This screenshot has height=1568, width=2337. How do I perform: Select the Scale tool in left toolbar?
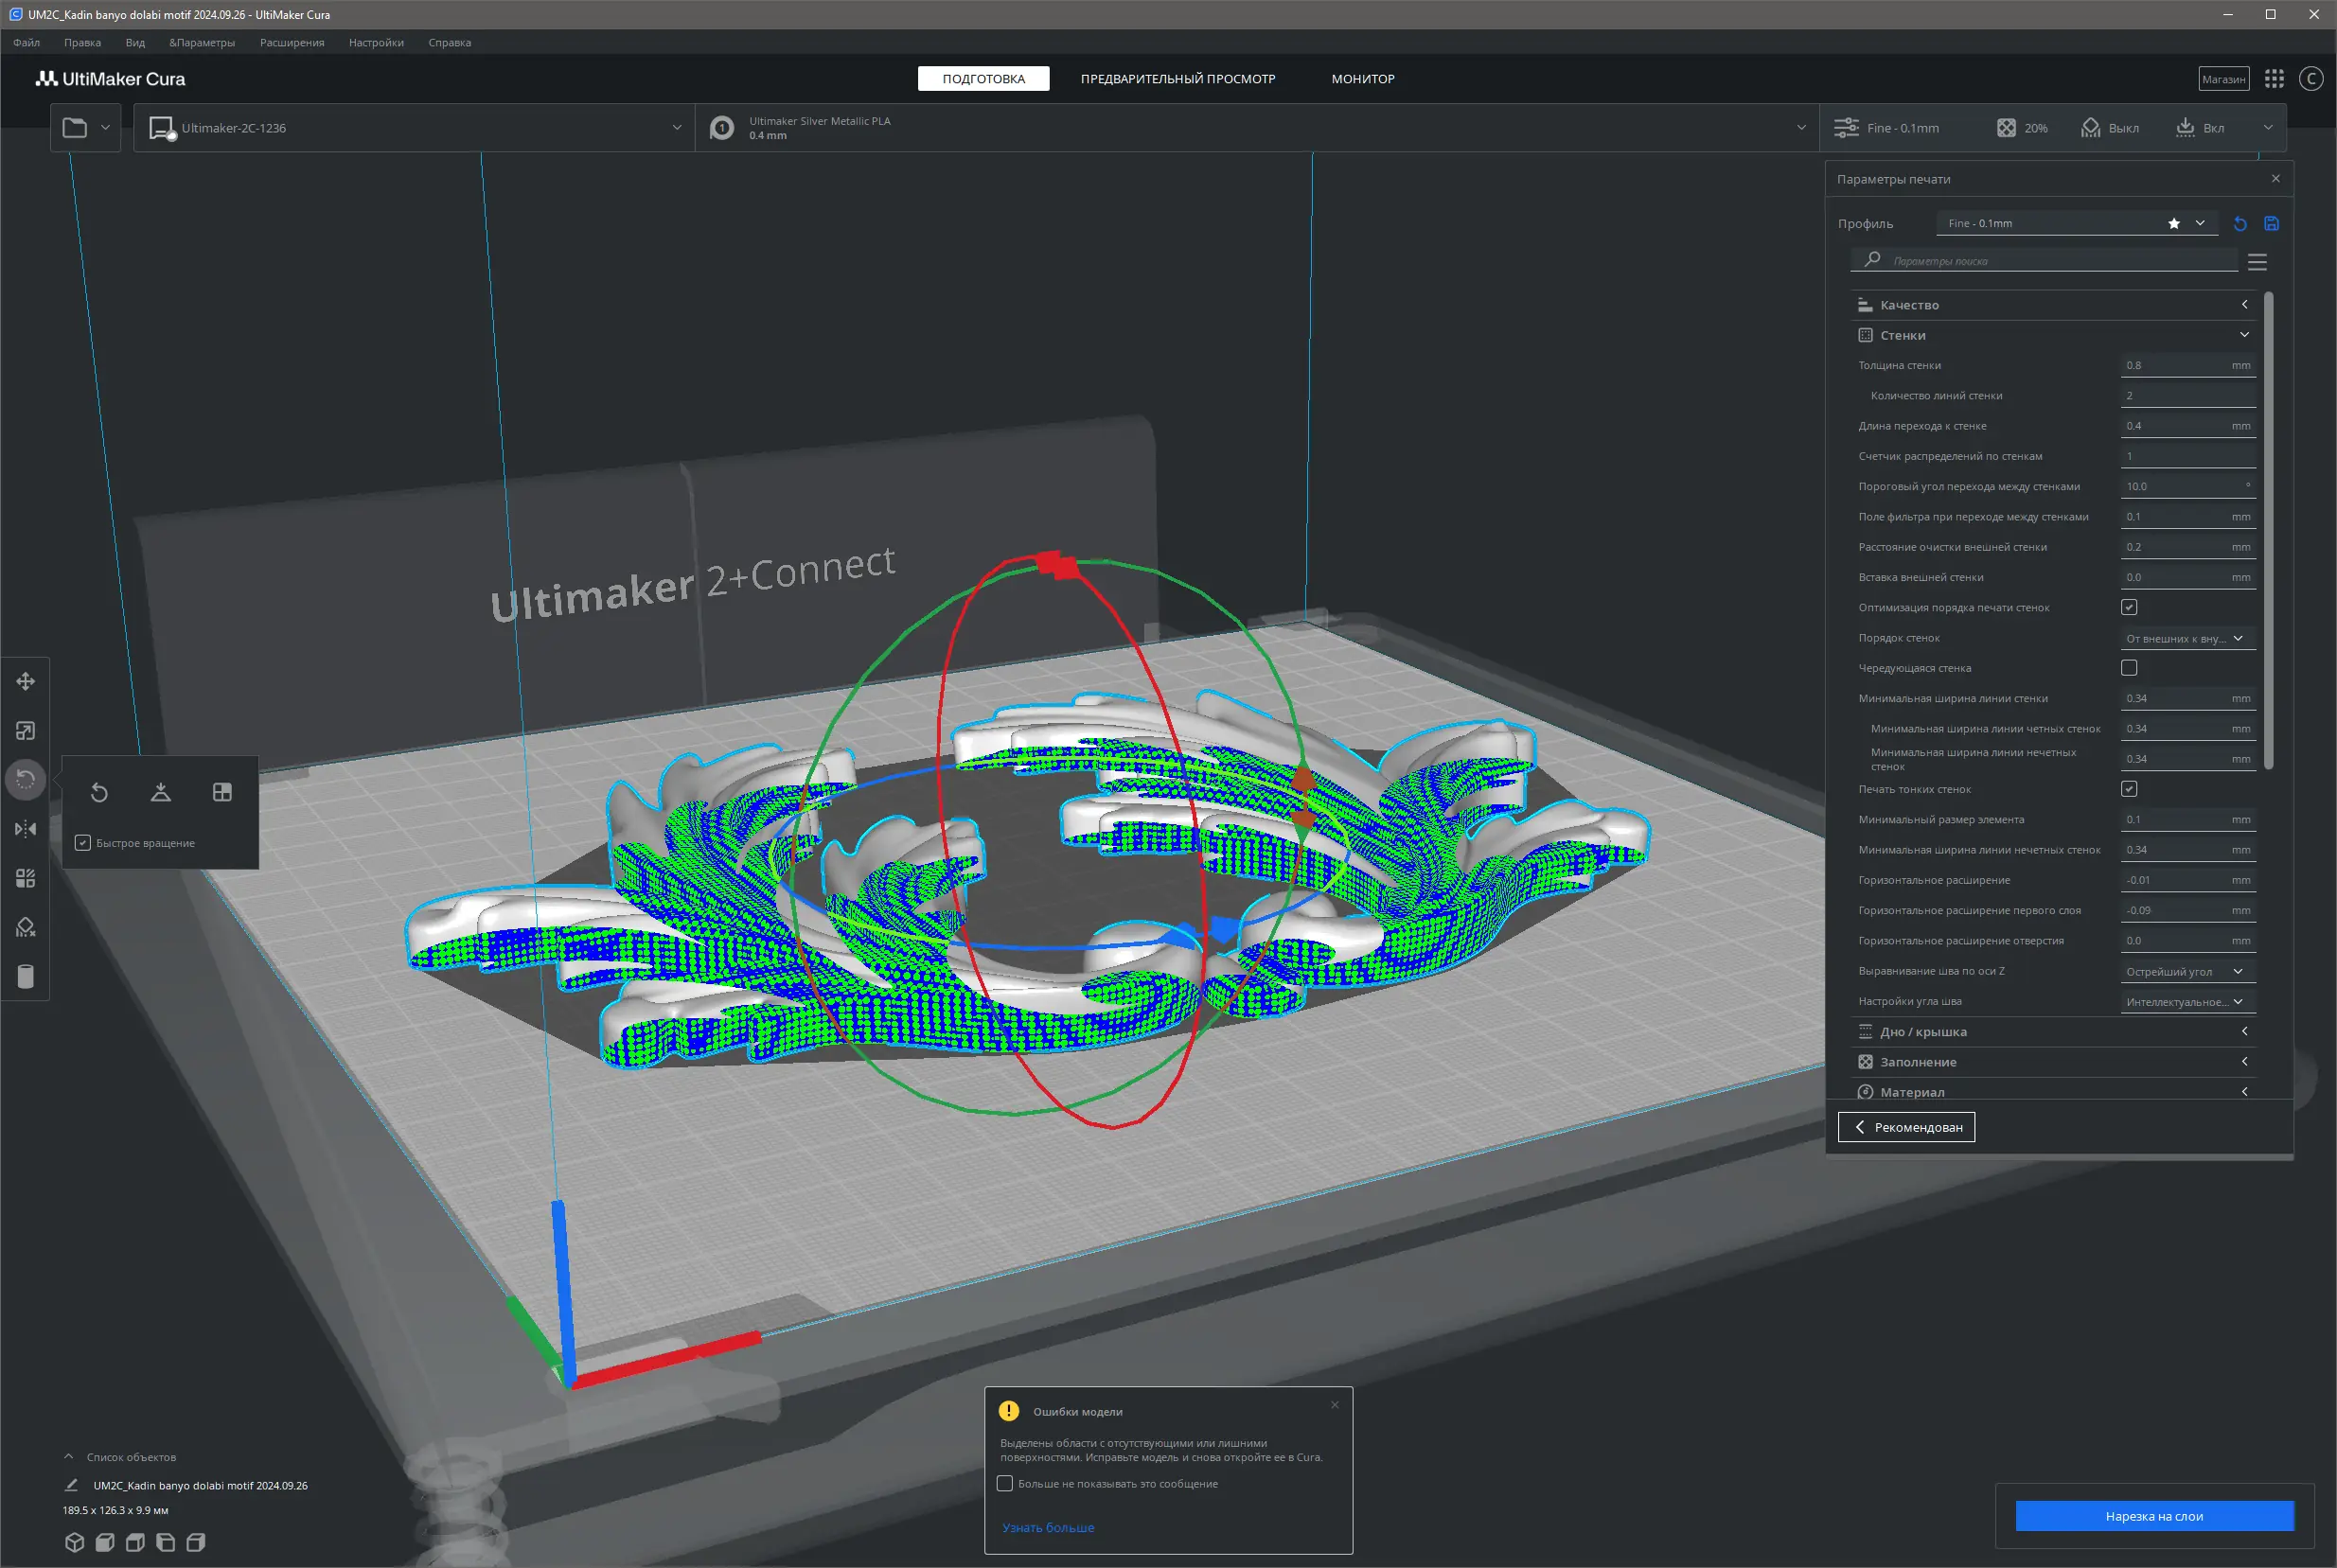tap(26, 731)
